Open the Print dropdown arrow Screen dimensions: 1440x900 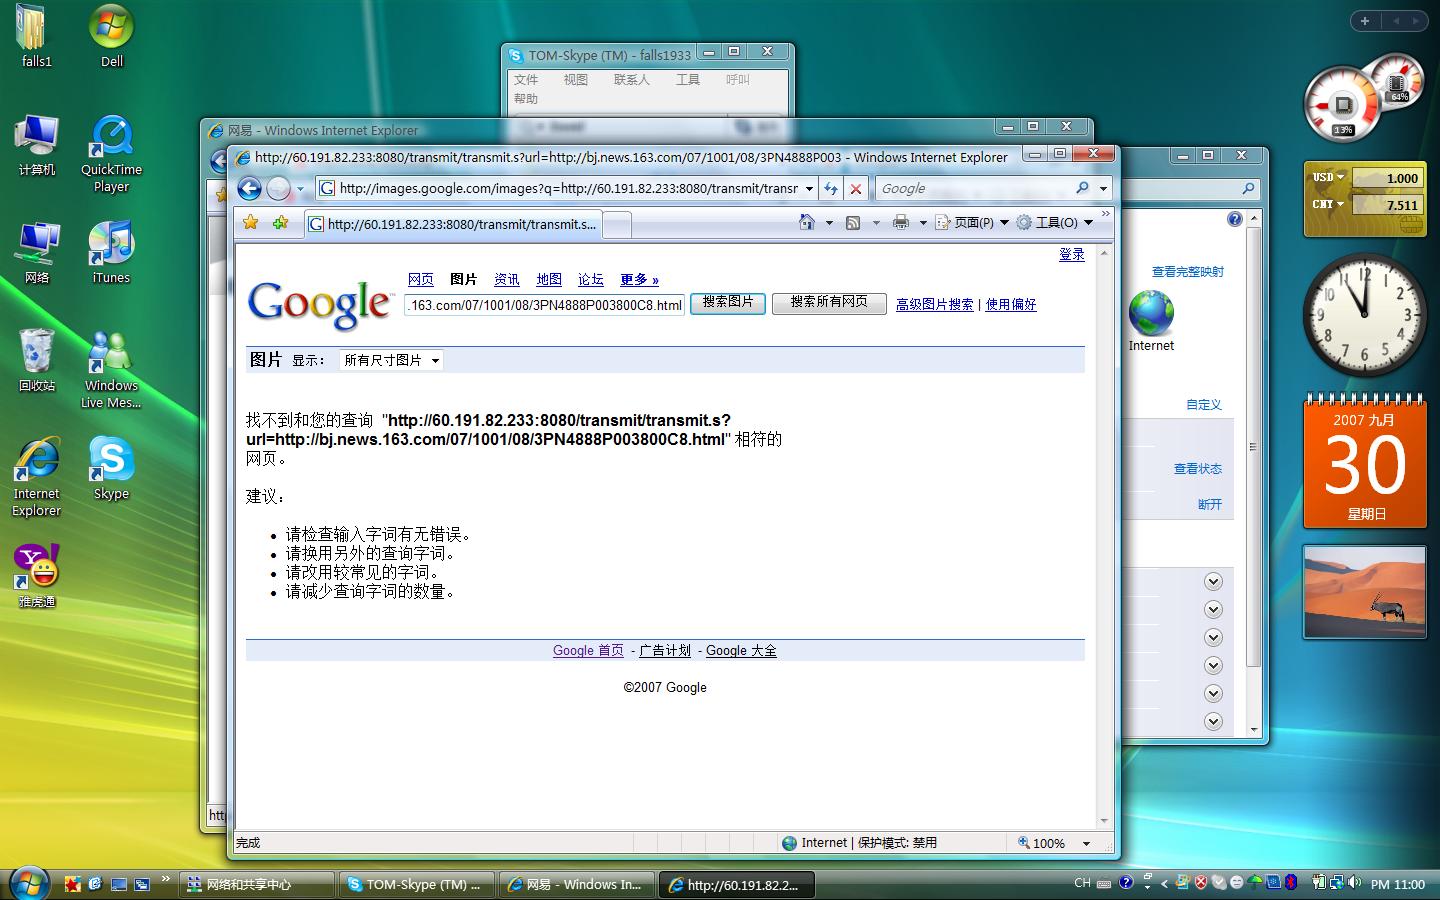pos(922,223)
